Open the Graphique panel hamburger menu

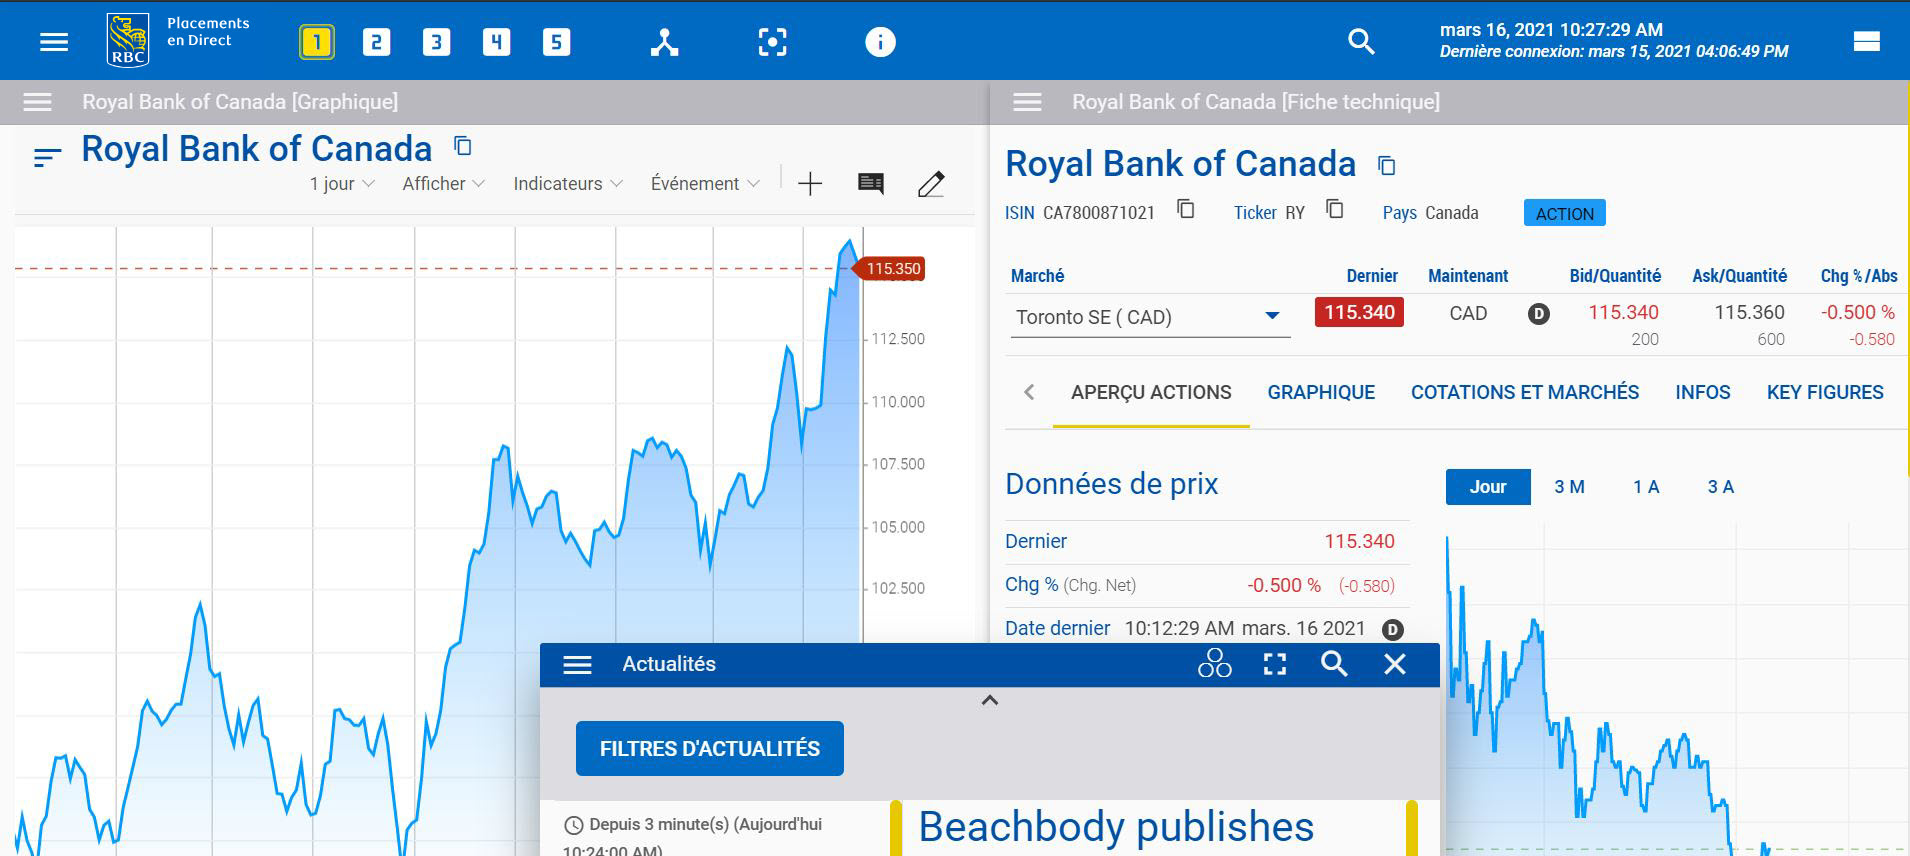pos(38,102)
